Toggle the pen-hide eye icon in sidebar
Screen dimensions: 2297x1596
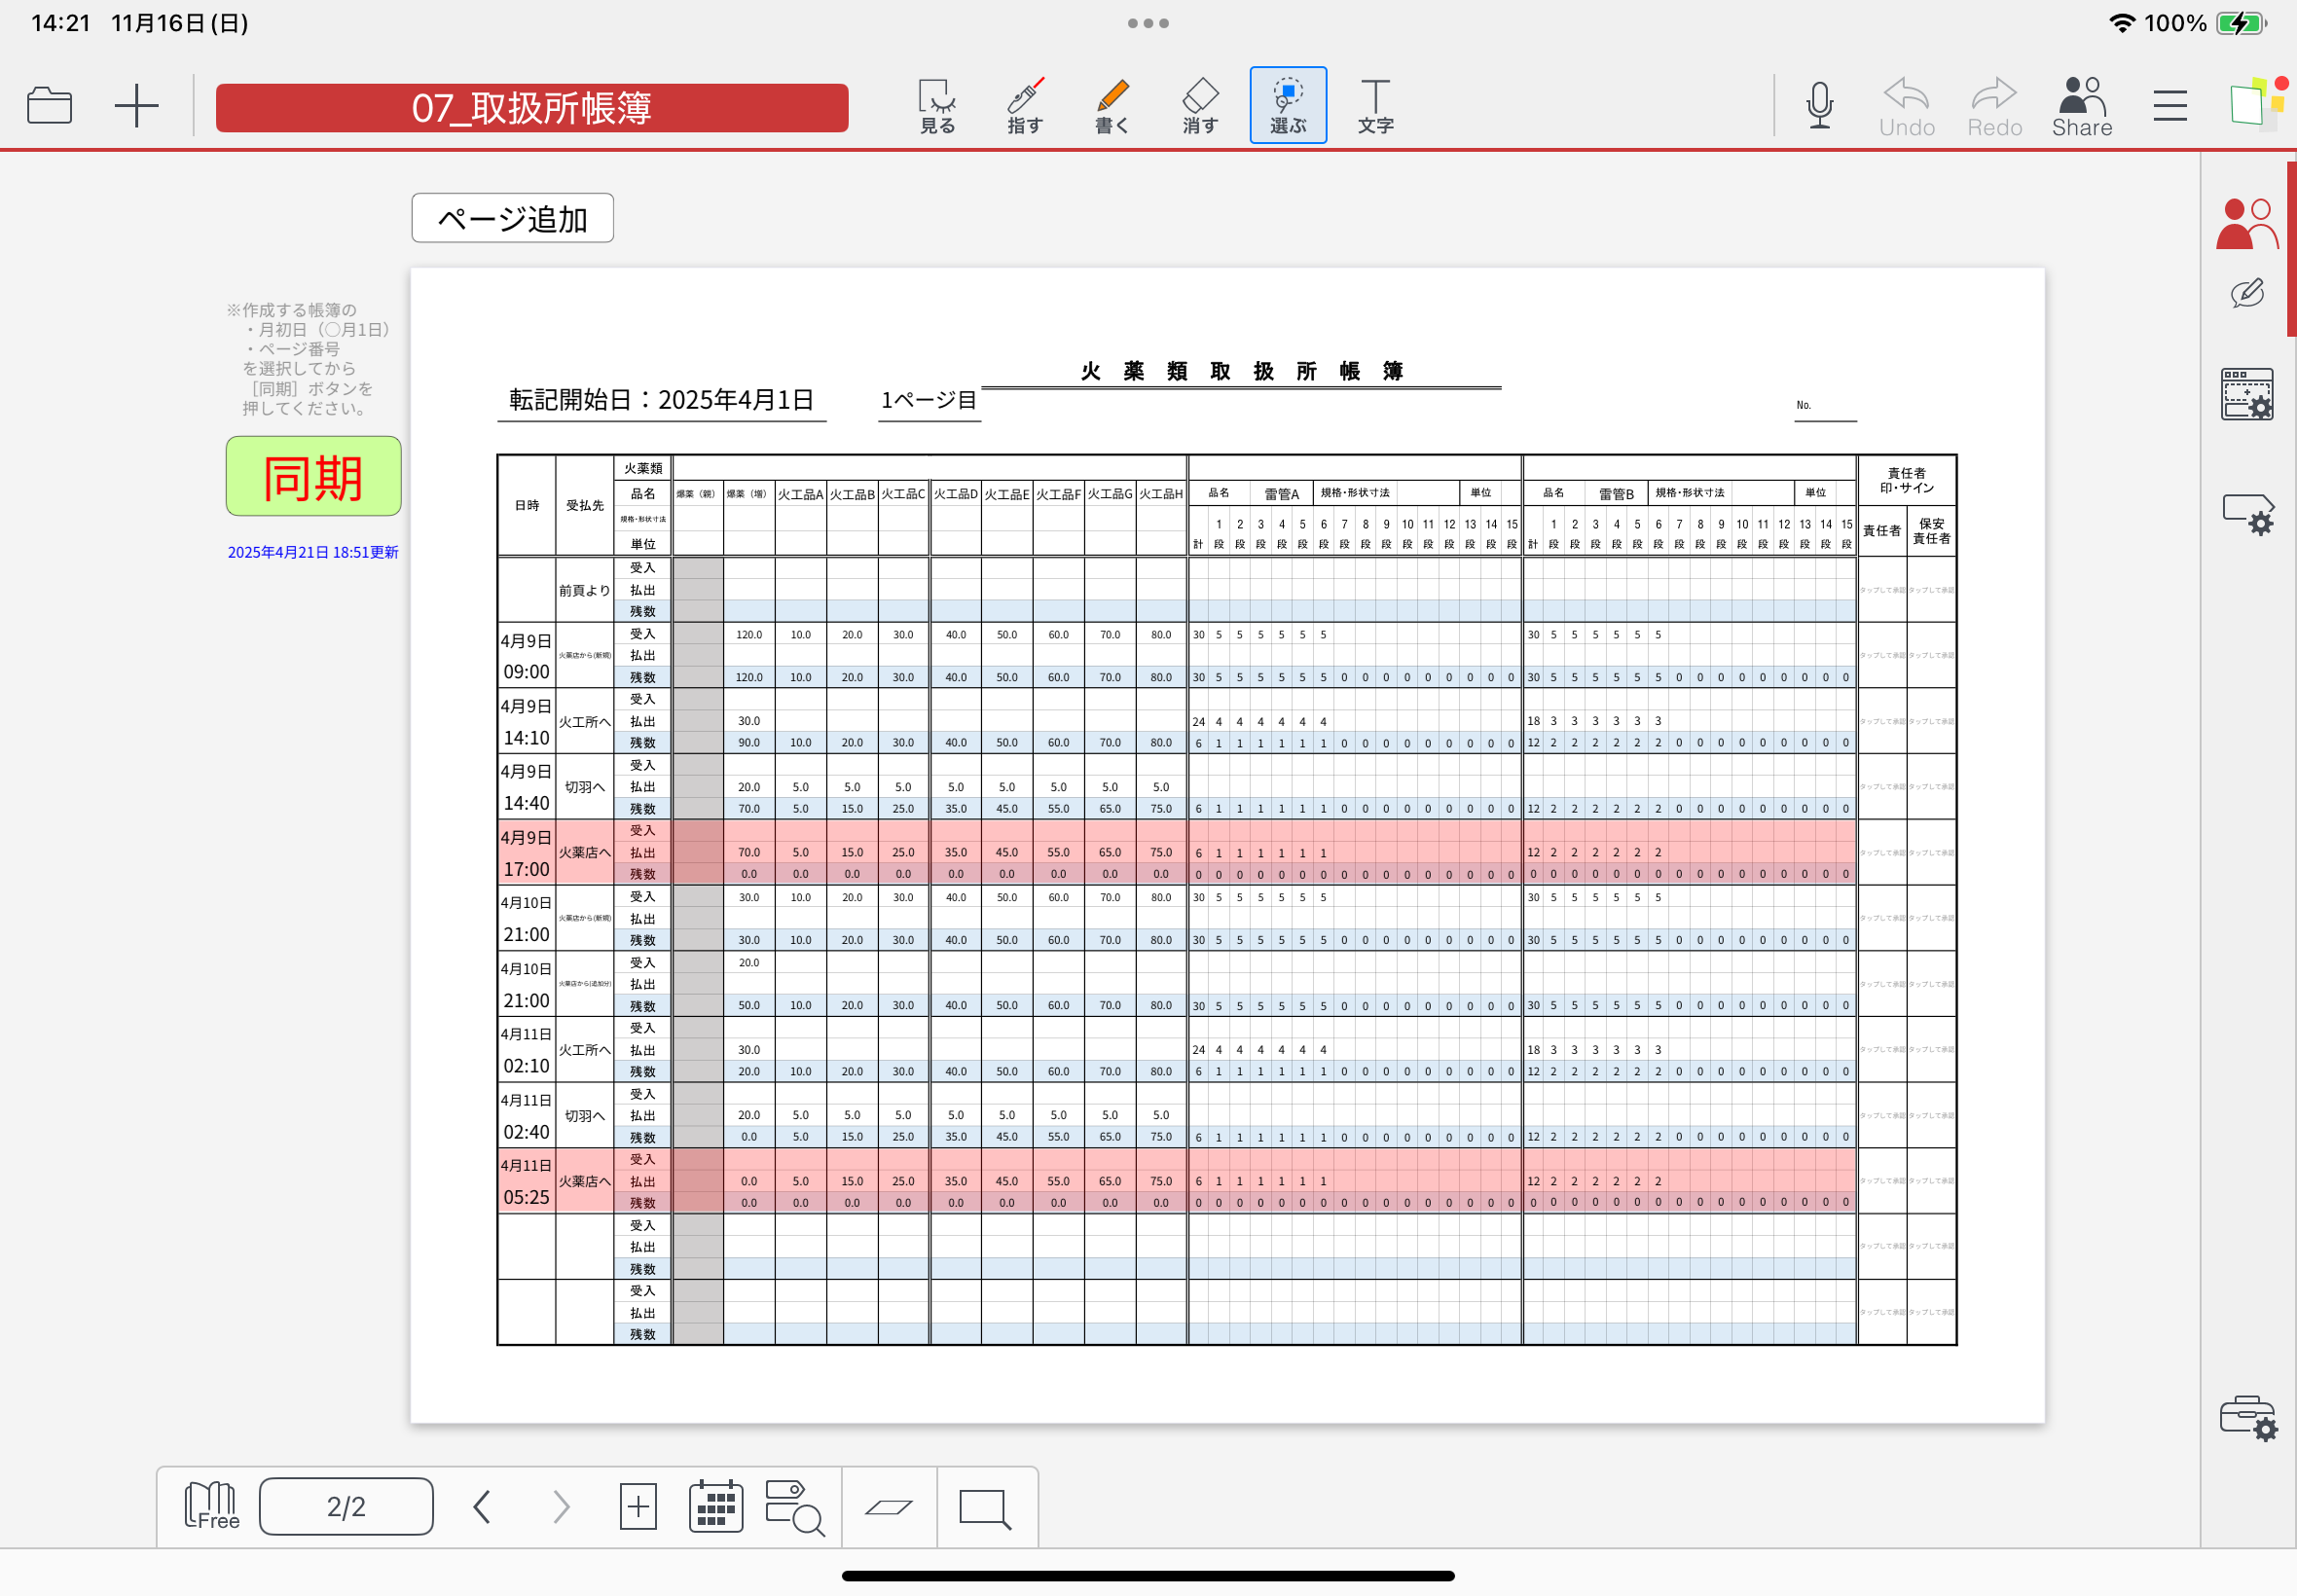pos(2246,294)
